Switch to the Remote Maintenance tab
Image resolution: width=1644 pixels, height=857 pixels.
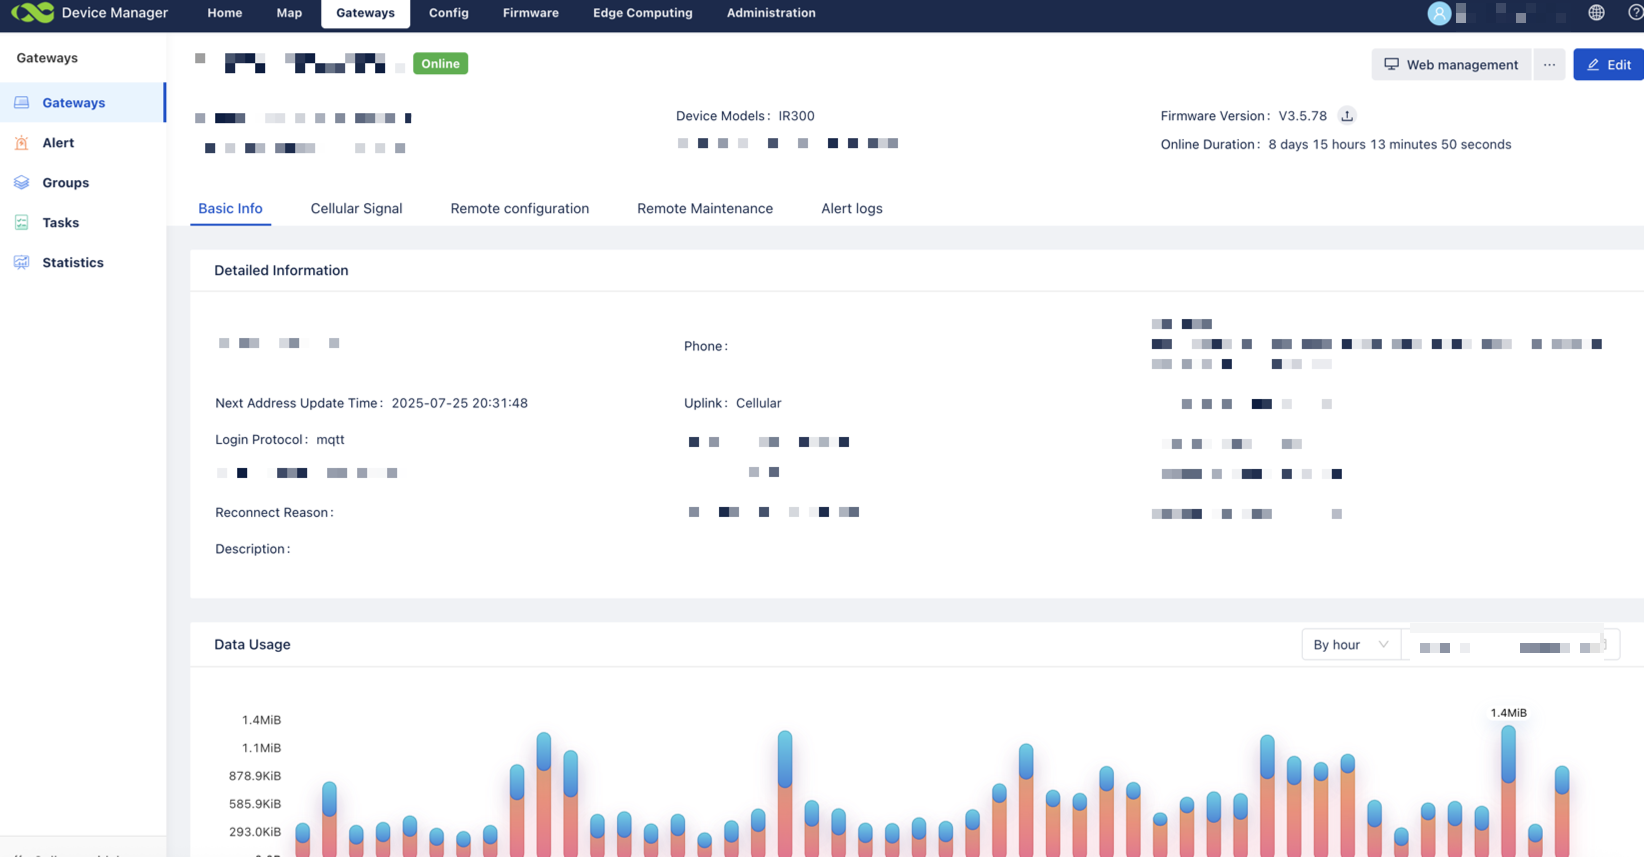[705, 208]
